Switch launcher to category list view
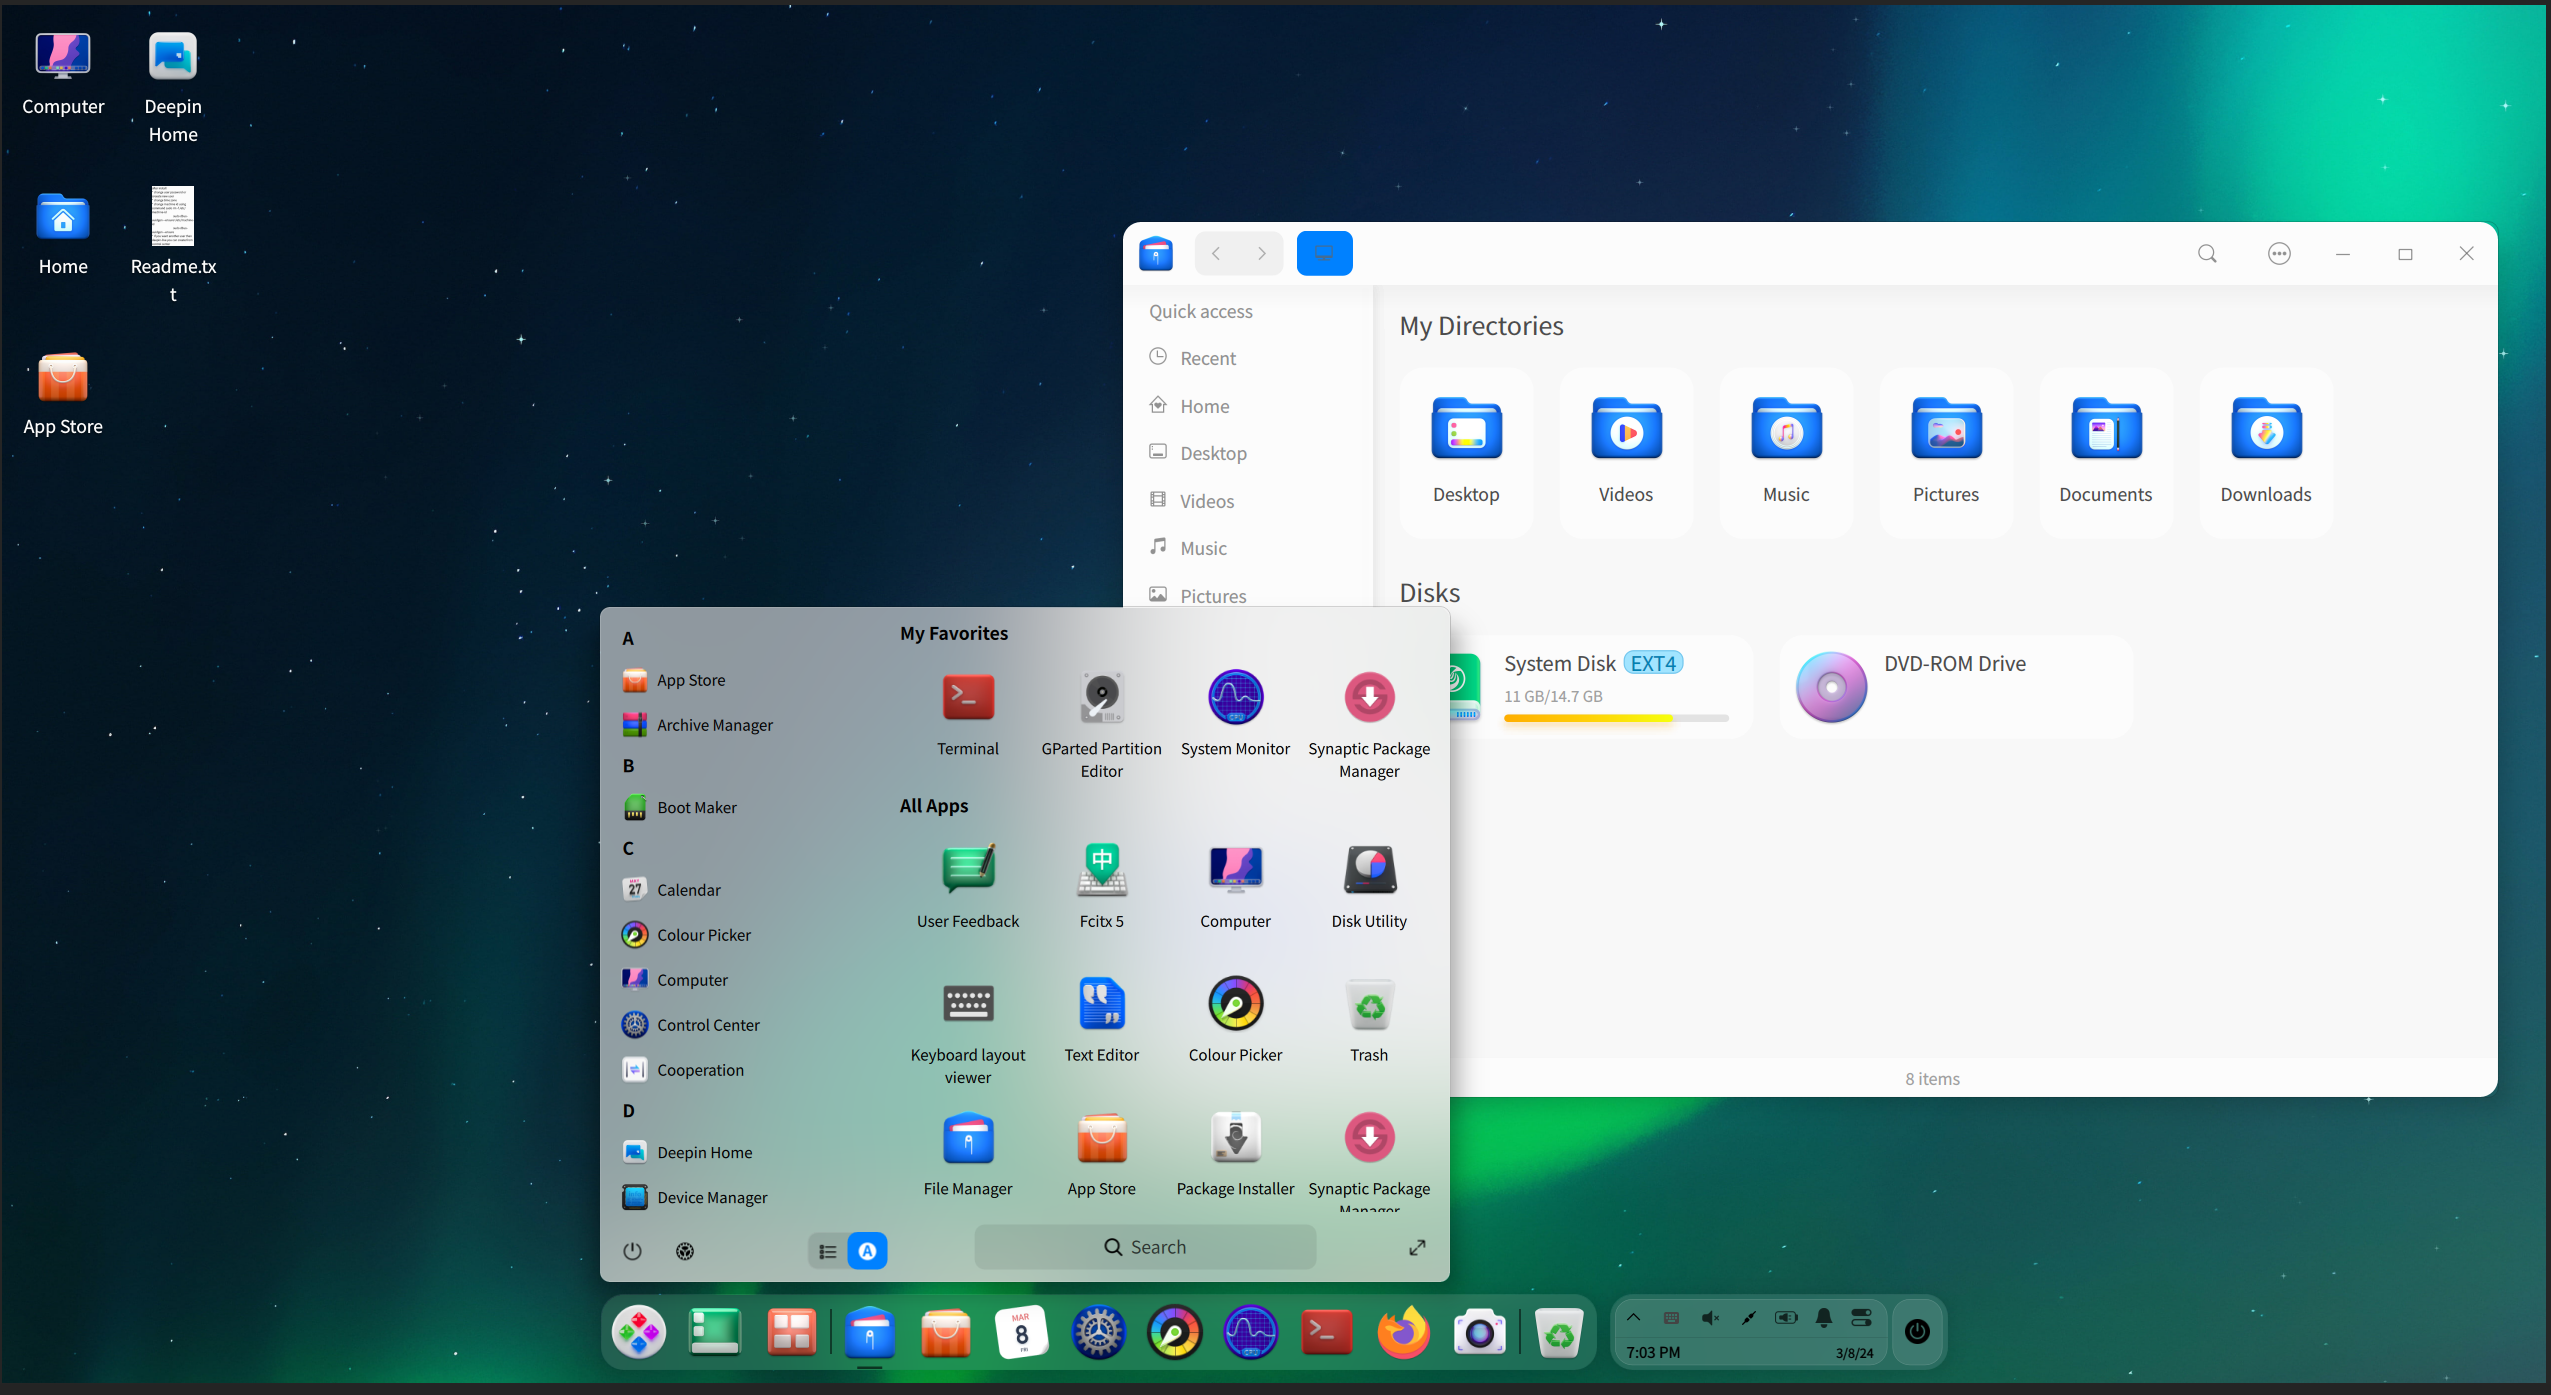Viewport: 2551px width, 1395px height. click(x=828, y=1251)
